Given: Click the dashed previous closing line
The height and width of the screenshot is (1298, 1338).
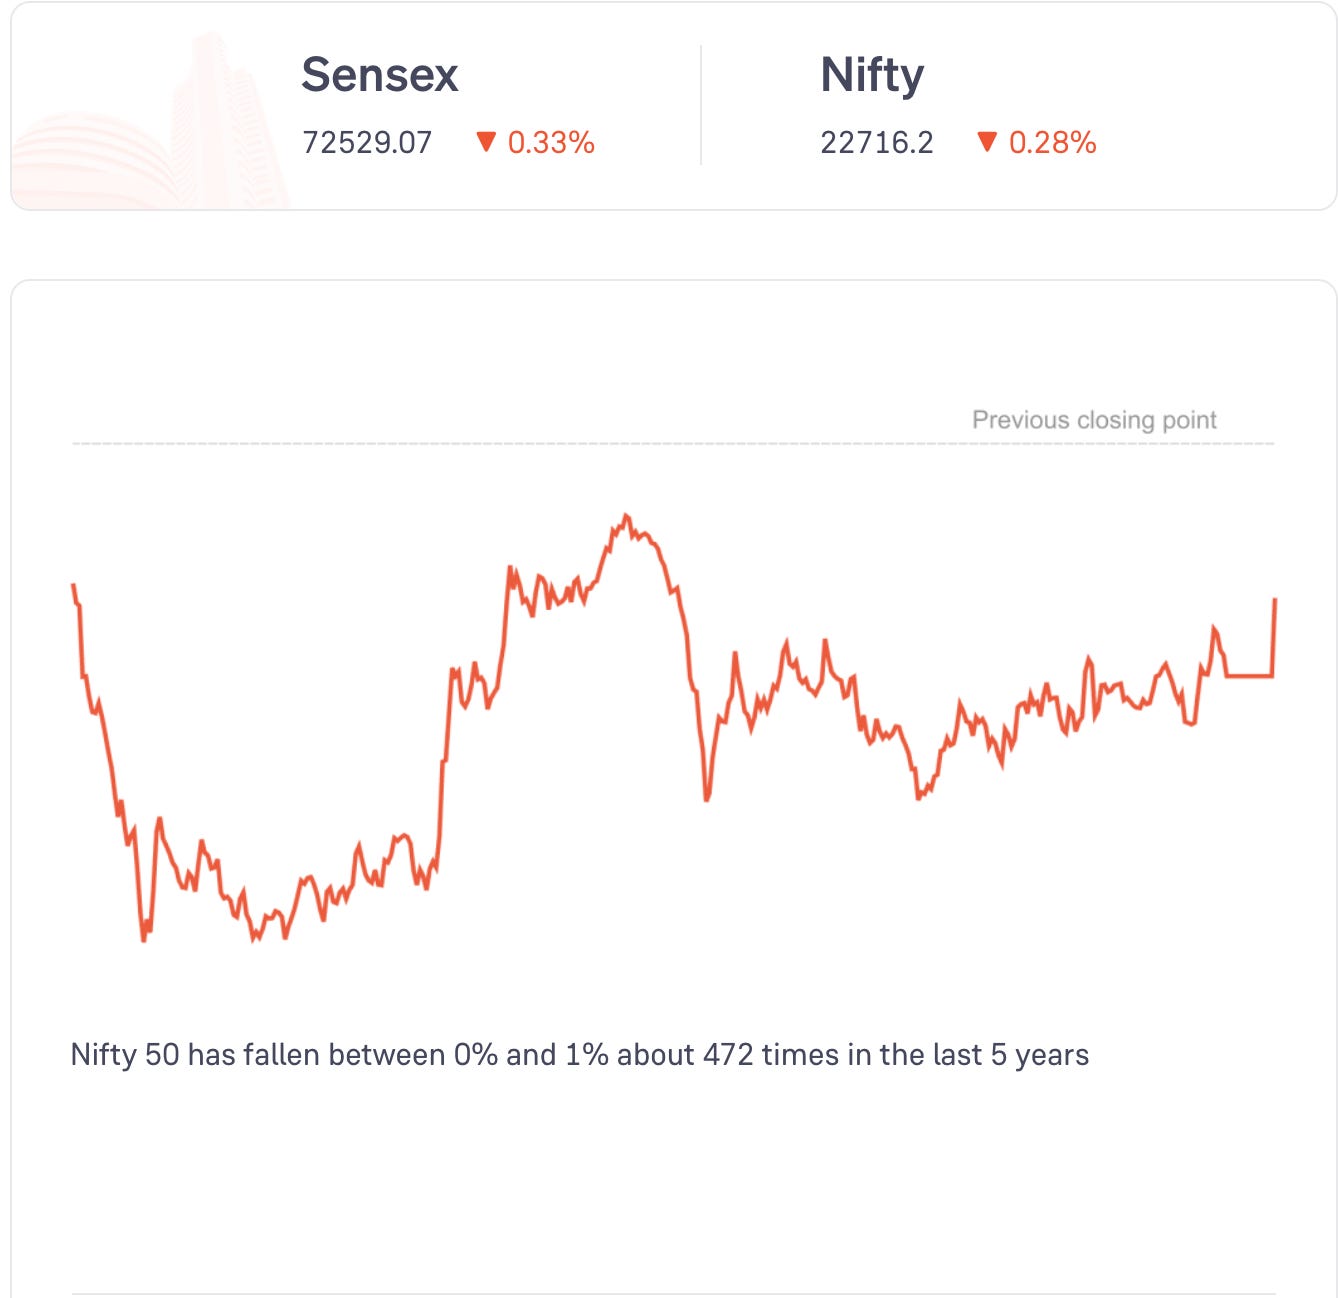Looking at the screenshot, I should (673, 443).
